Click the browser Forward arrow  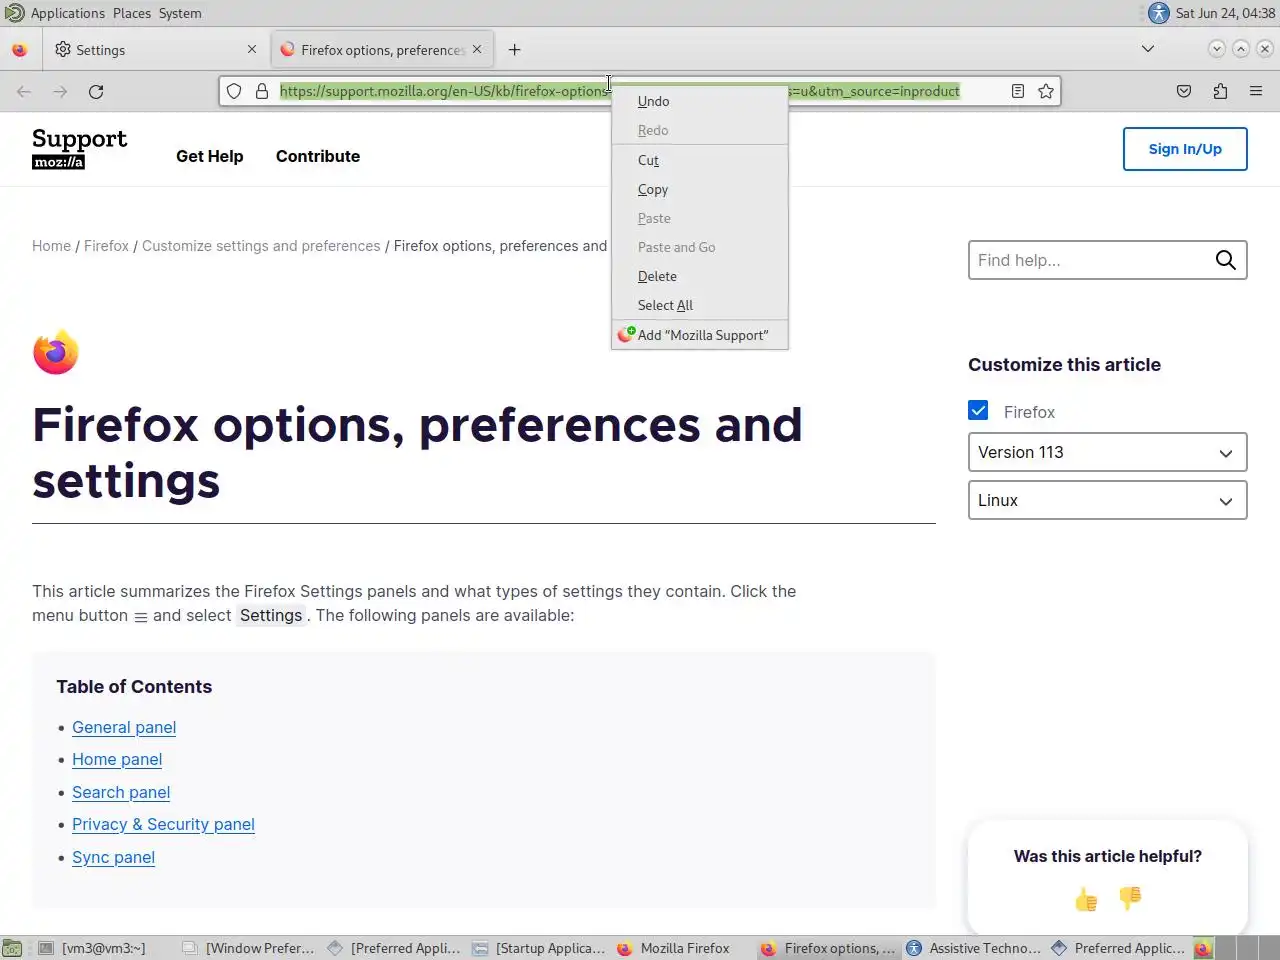click(x=60, y=91)
